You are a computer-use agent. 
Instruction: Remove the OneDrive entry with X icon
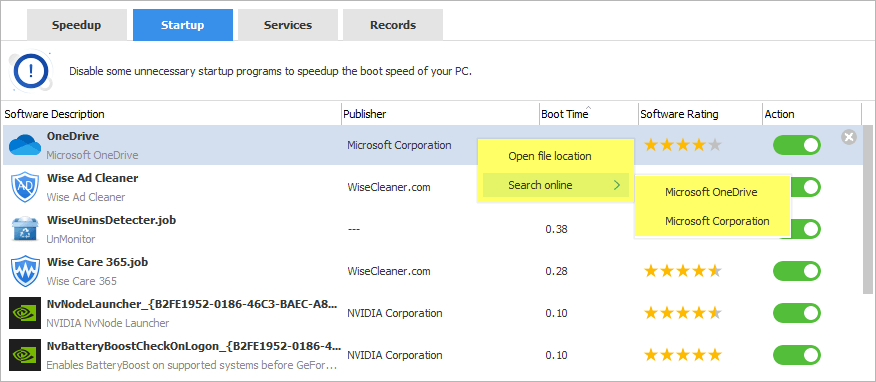pos(849,137)
